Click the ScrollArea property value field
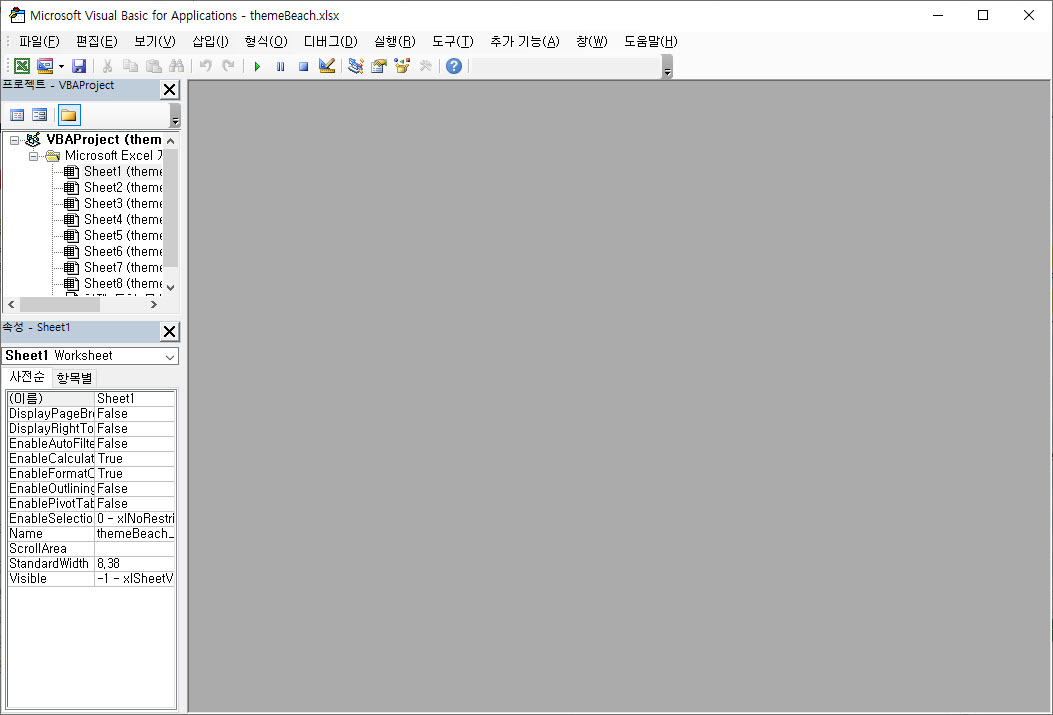1053x715 pixels. [134, 549]
